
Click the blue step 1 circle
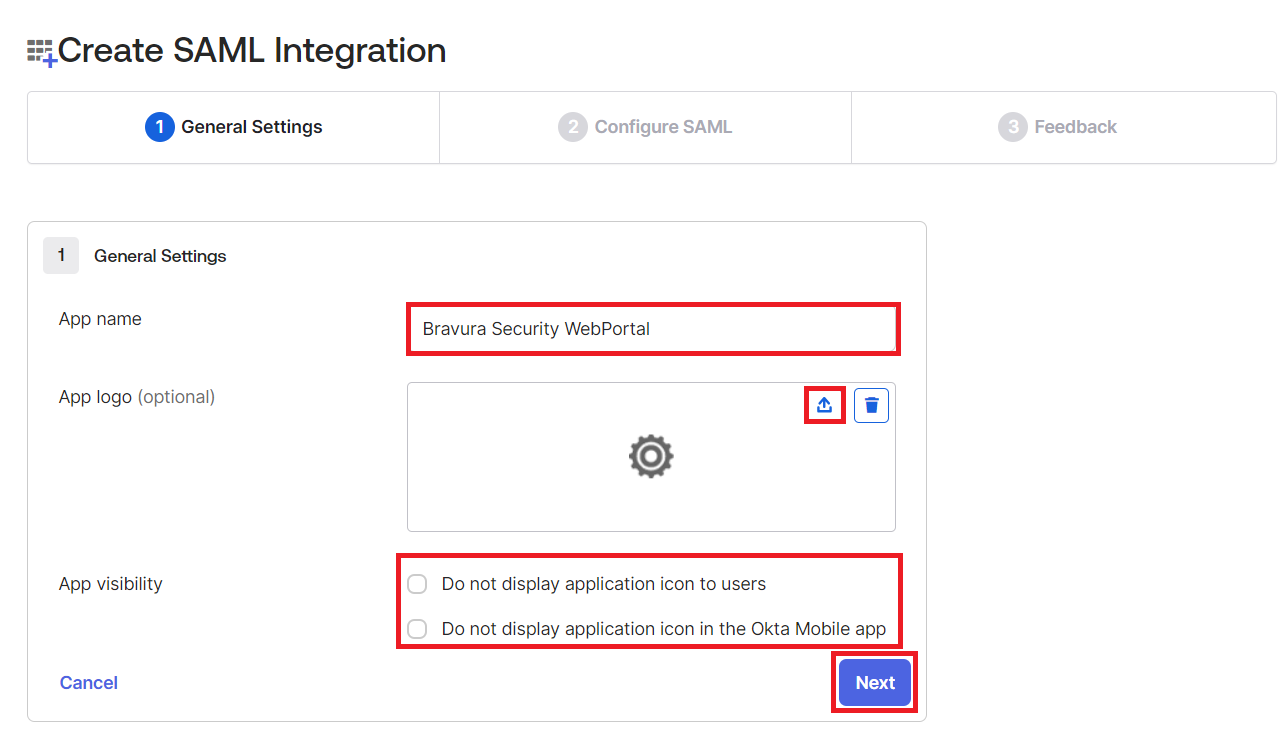(159, 127)
